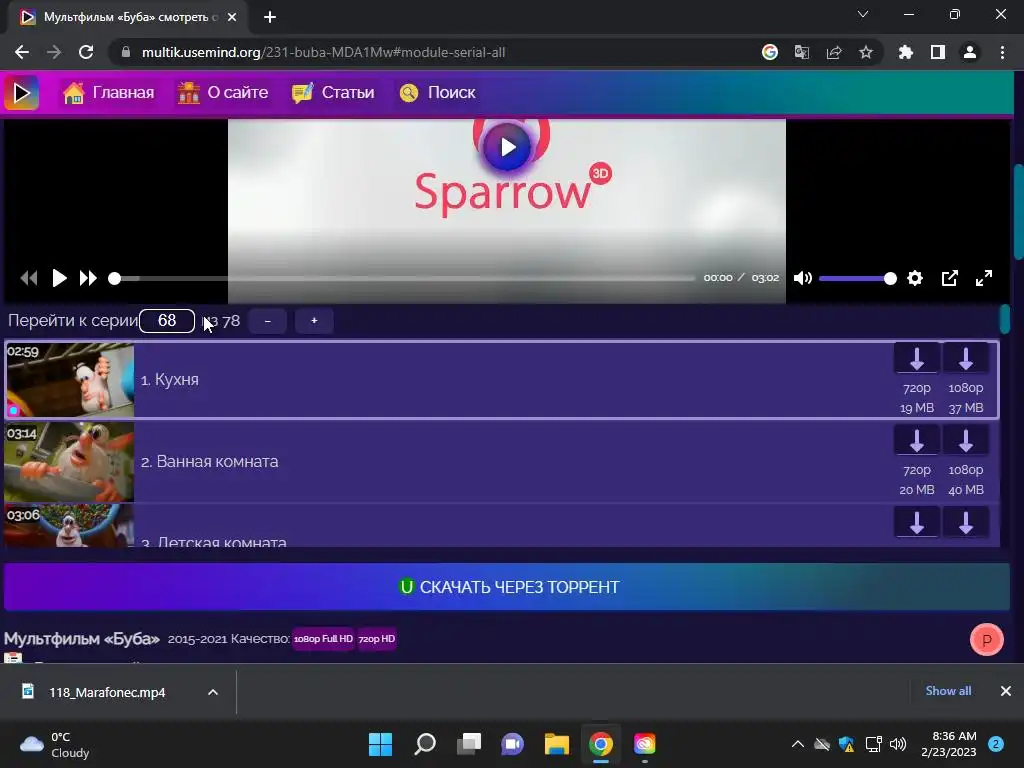Open File Explorer from taskbar
Screen dimensions: 1024x768
(557, 744)
